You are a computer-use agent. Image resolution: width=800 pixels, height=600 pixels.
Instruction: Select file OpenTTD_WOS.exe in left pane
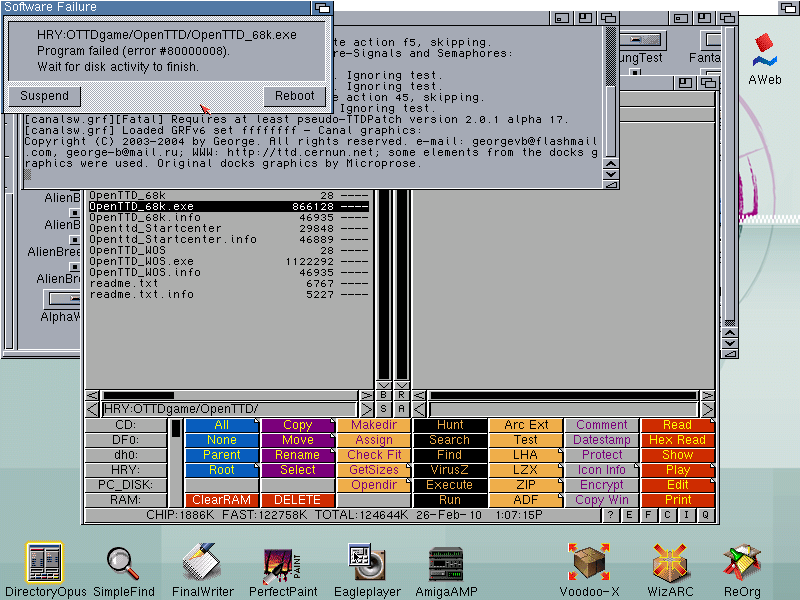(229, 261)
